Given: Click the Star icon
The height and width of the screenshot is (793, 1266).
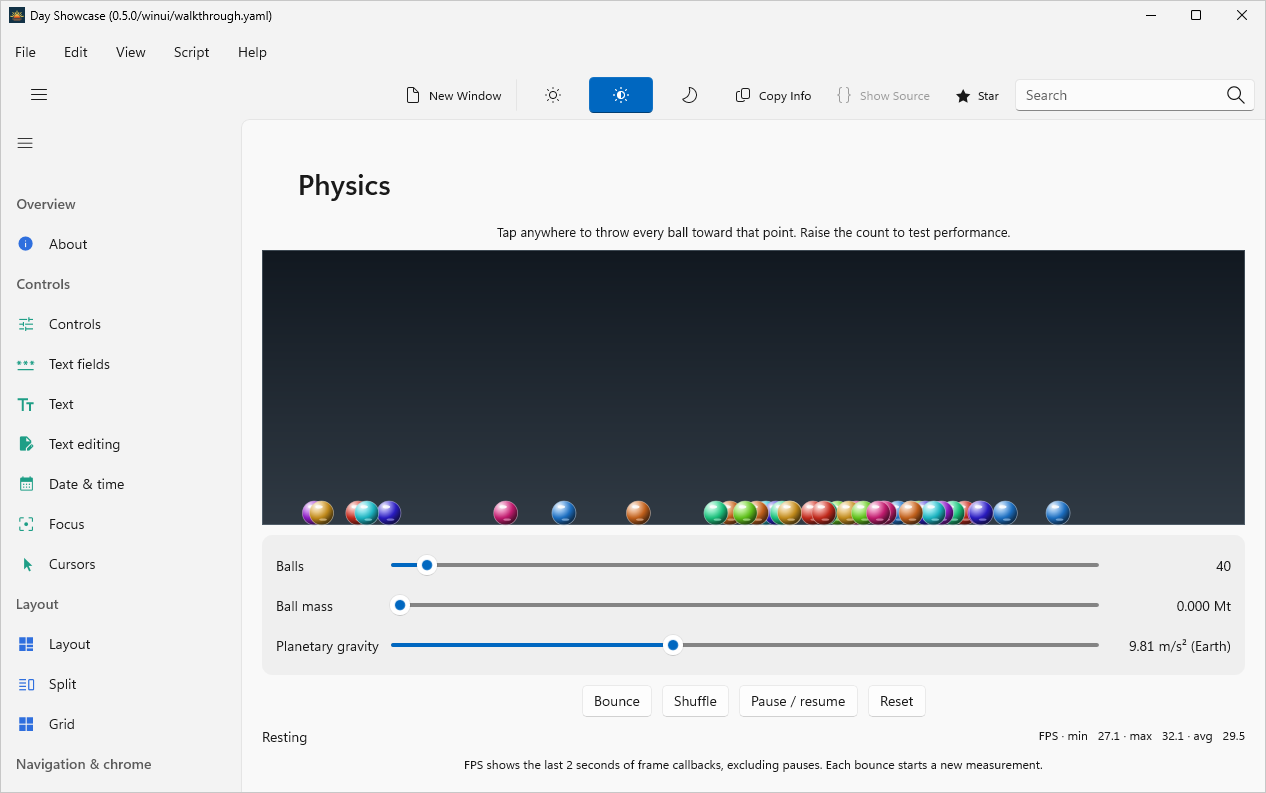Looking at the screenshot, I should pos(963,96).
